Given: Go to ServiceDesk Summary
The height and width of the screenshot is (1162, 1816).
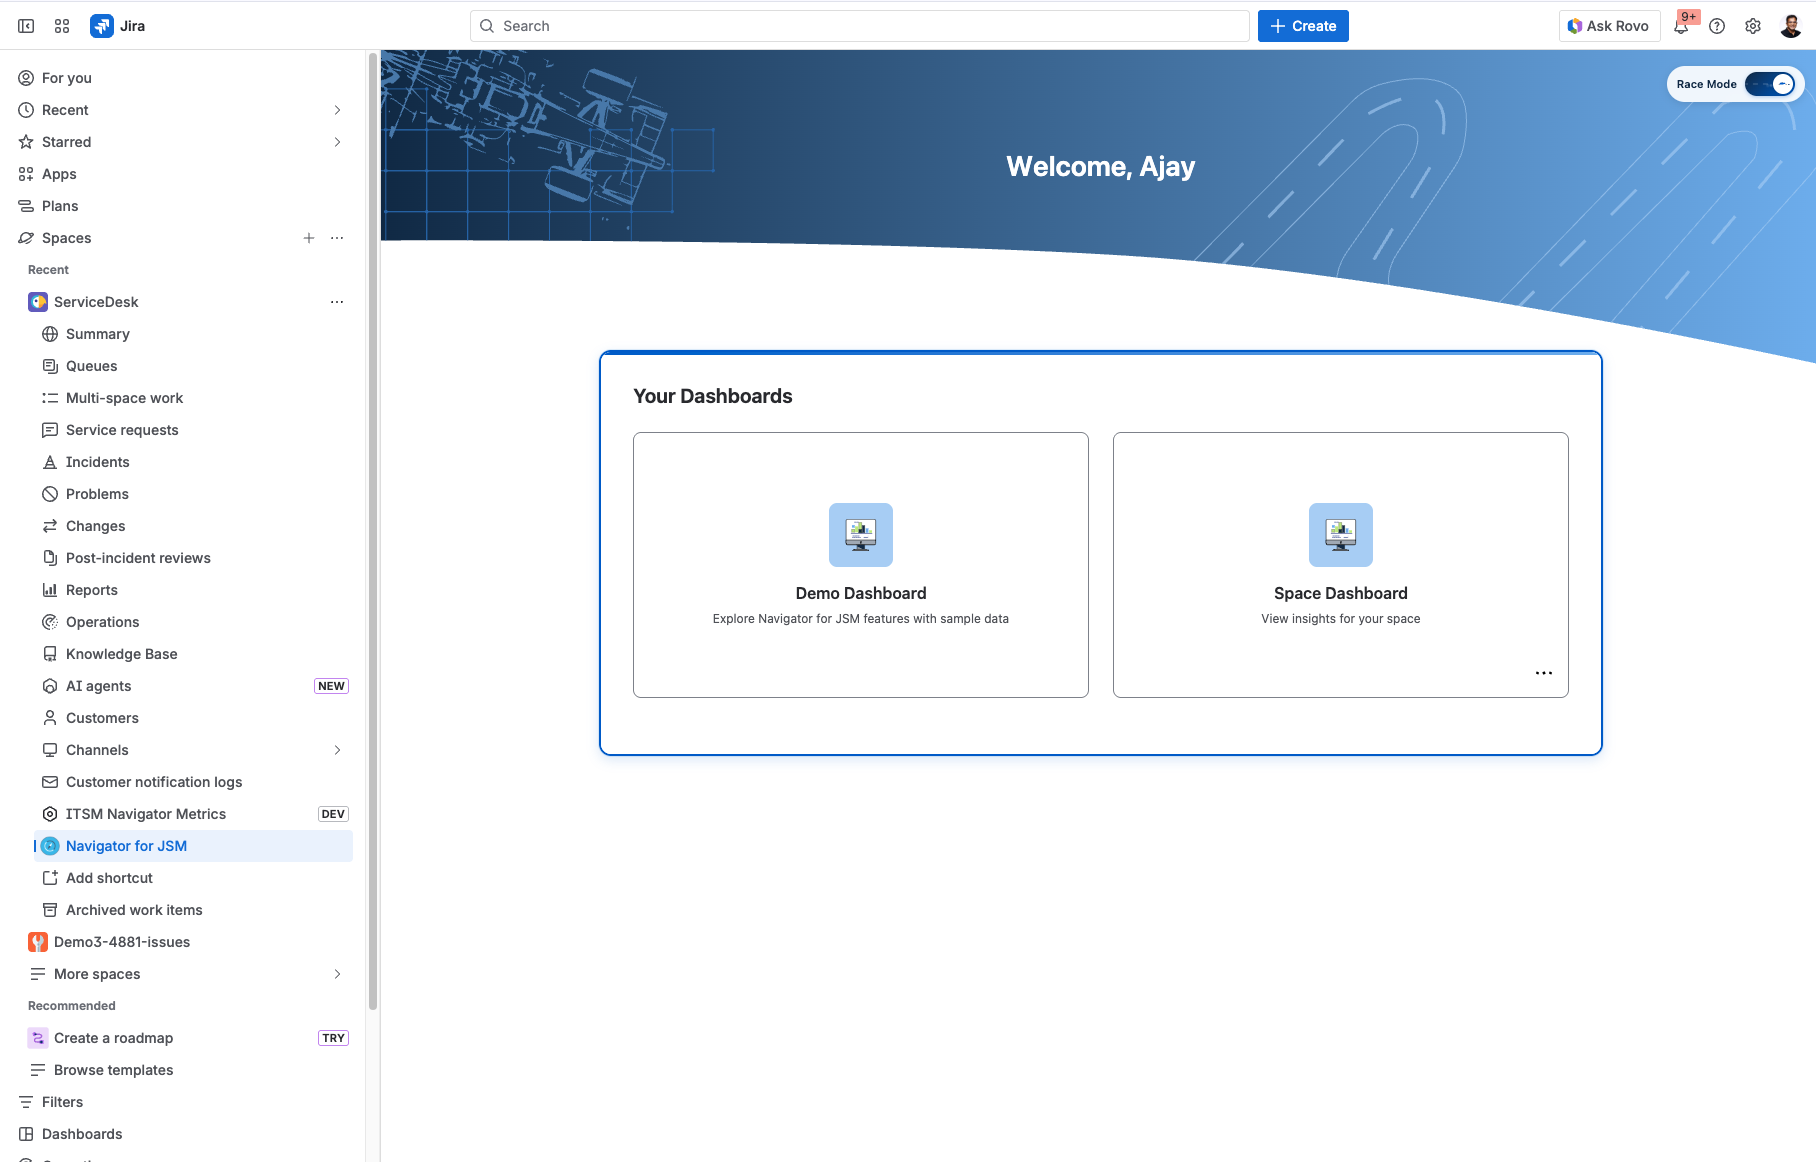Looking at the screenshot, I should tap(194, 334).
